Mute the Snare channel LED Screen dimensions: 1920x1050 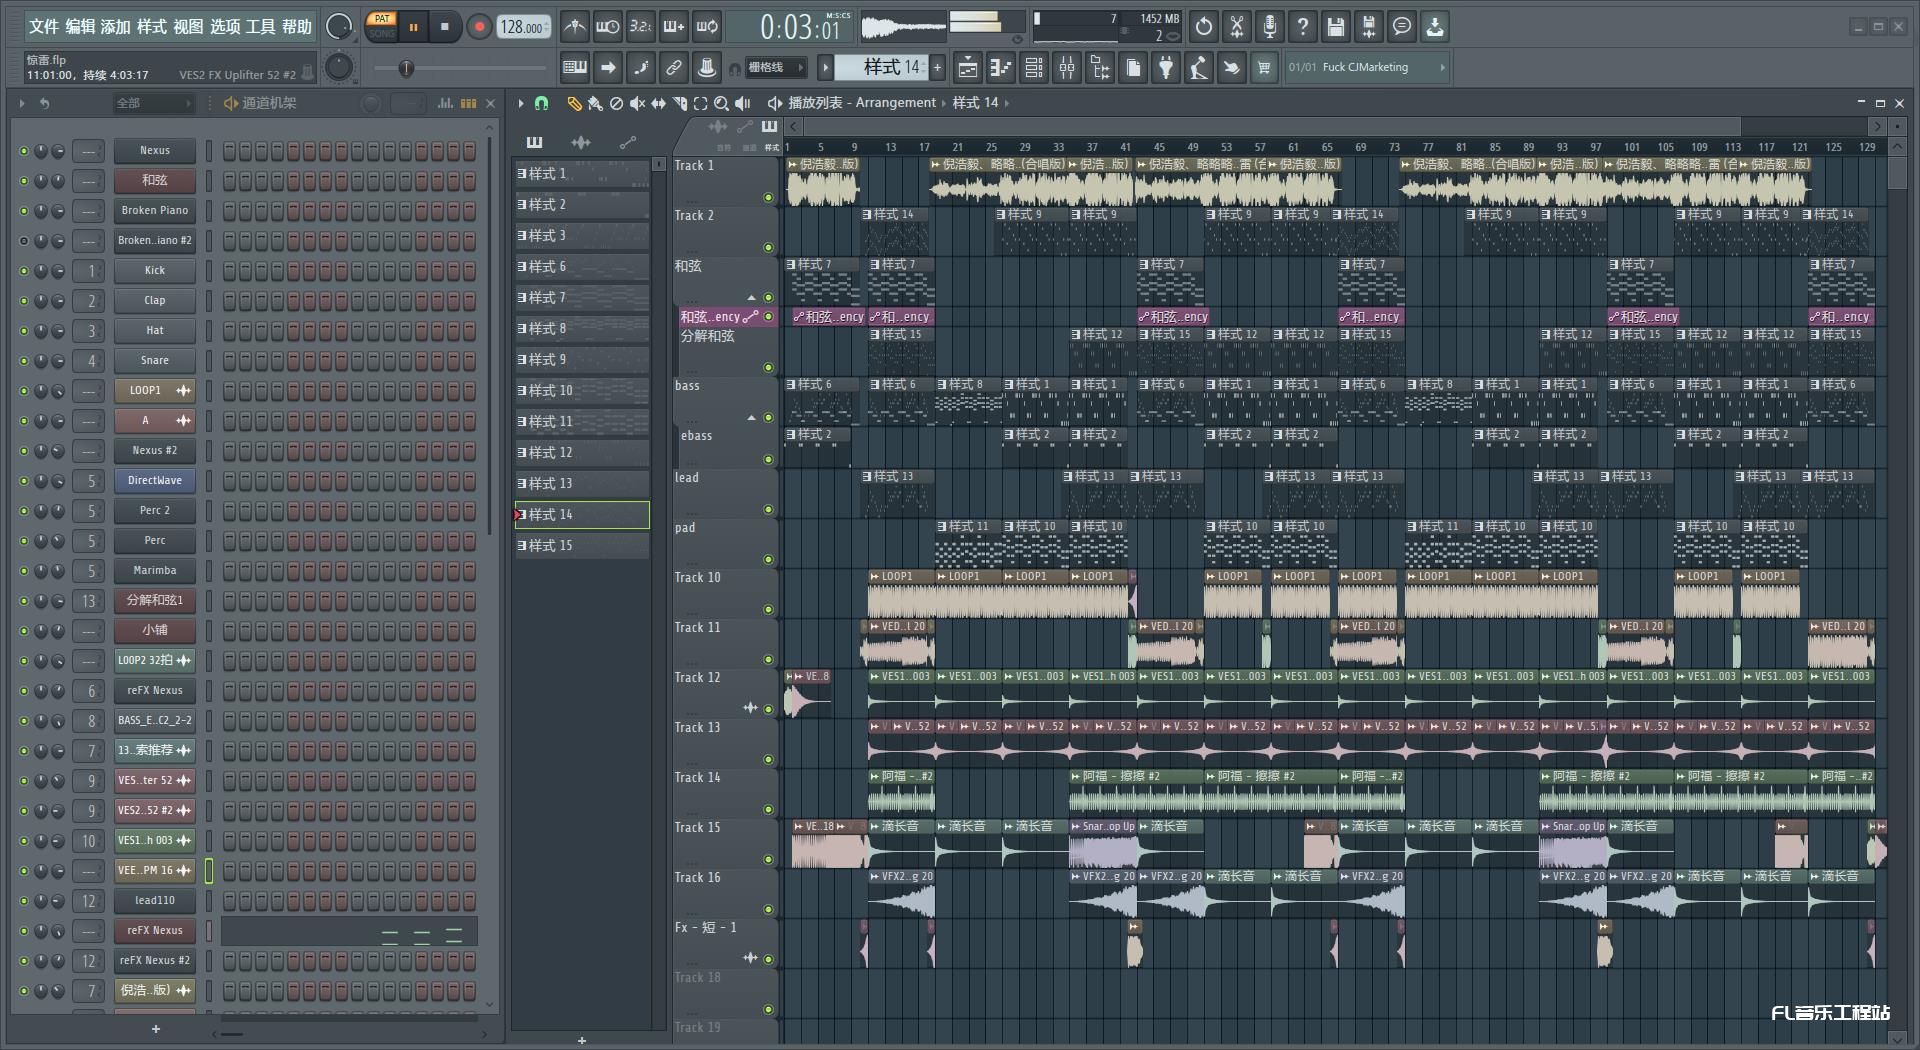tap(24, 361)
